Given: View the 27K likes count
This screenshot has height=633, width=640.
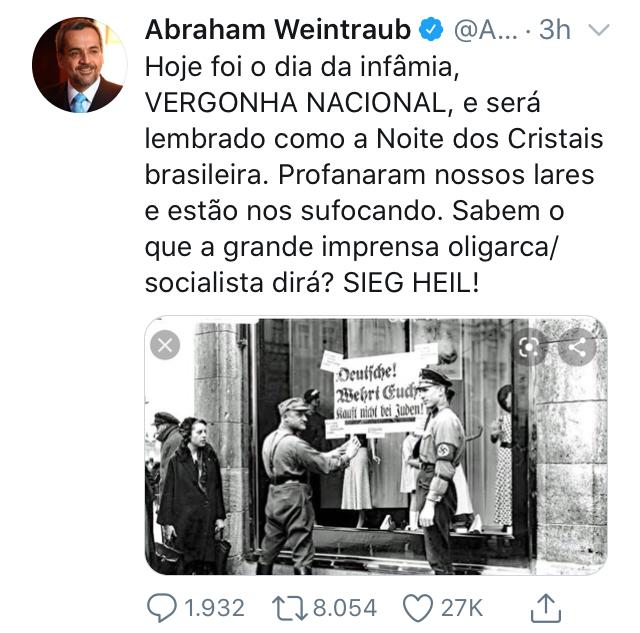Looking at the screenshot, I should pyautogui.click(x=462, y=608).
